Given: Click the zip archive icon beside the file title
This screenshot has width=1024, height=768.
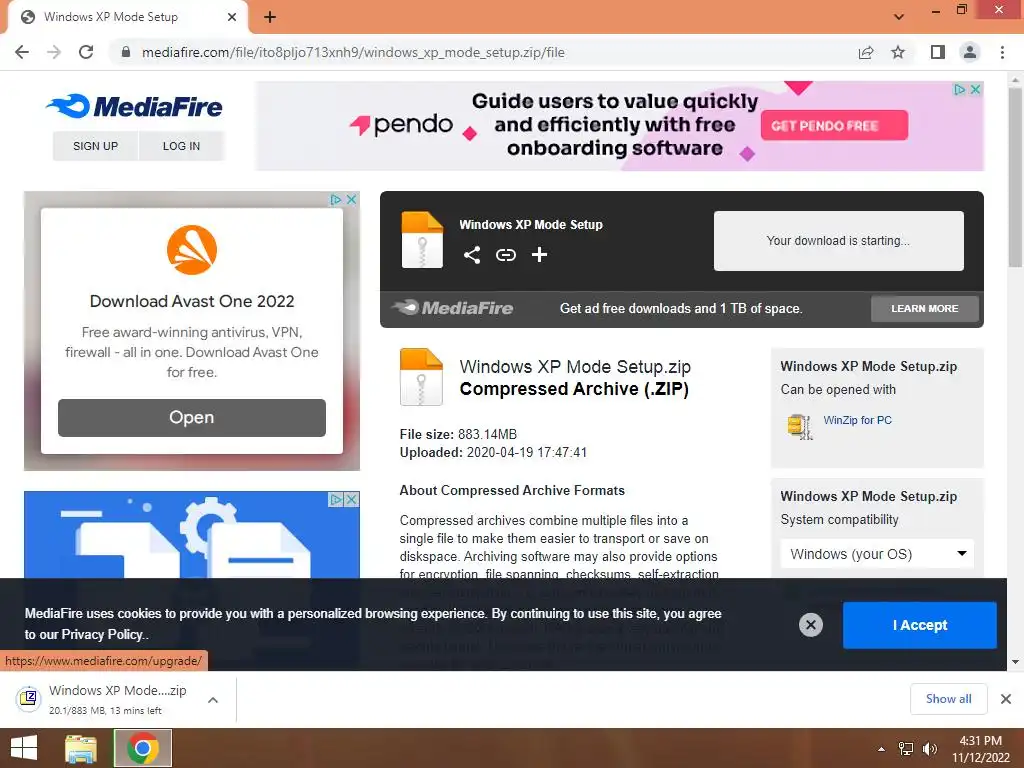Looking at the screenshot, I should click(x=421, y=377).
